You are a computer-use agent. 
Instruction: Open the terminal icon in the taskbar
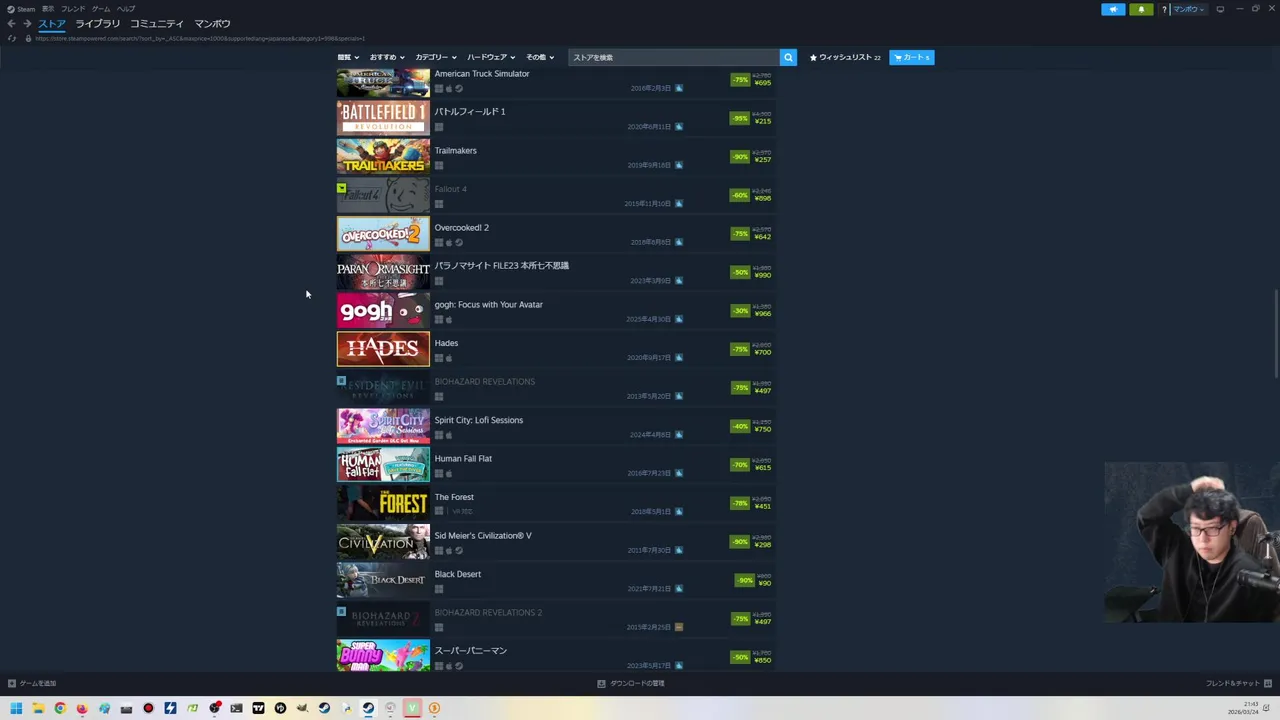(236, 708)
